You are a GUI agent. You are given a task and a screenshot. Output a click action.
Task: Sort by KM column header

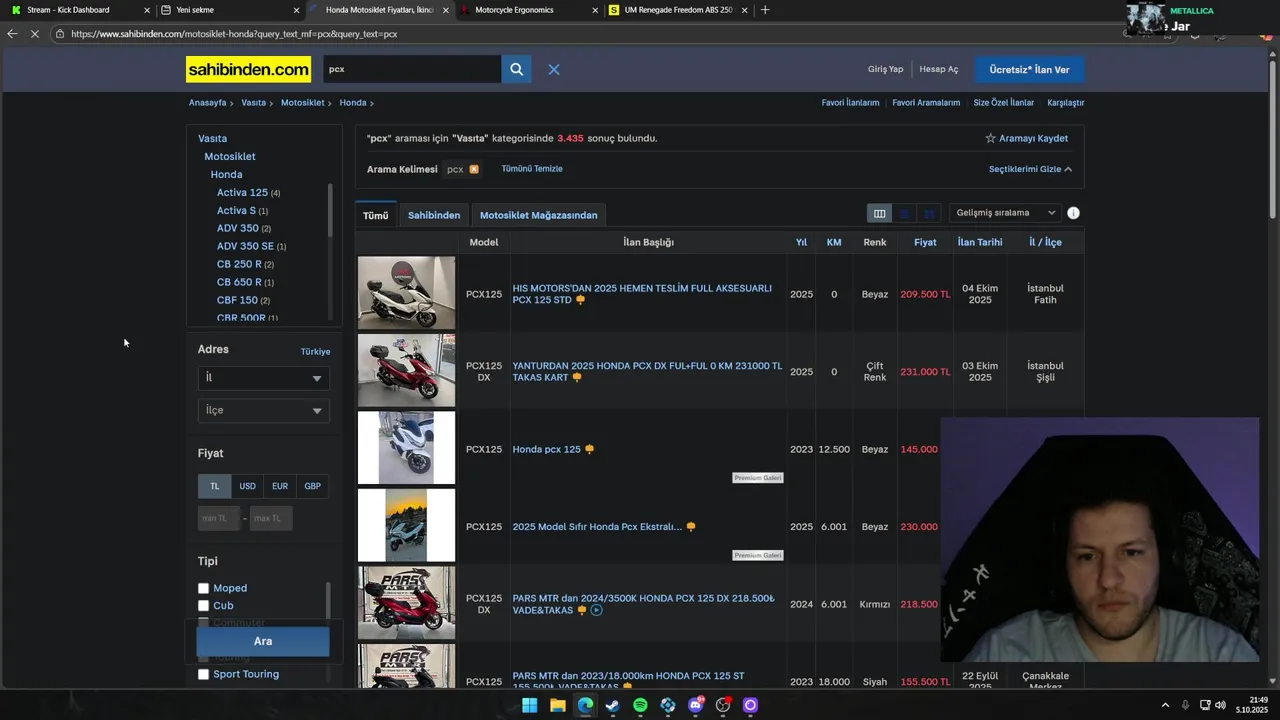tap(834, 242)
